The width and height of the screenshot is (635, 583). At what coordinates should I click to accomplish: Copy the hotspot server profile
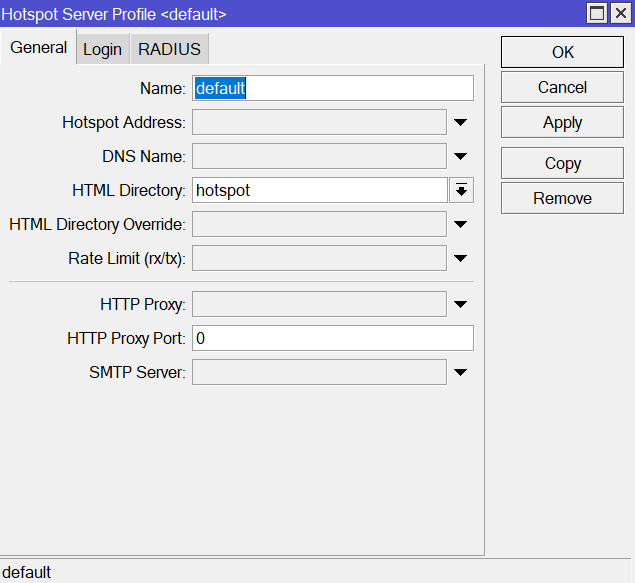(562, 163)
